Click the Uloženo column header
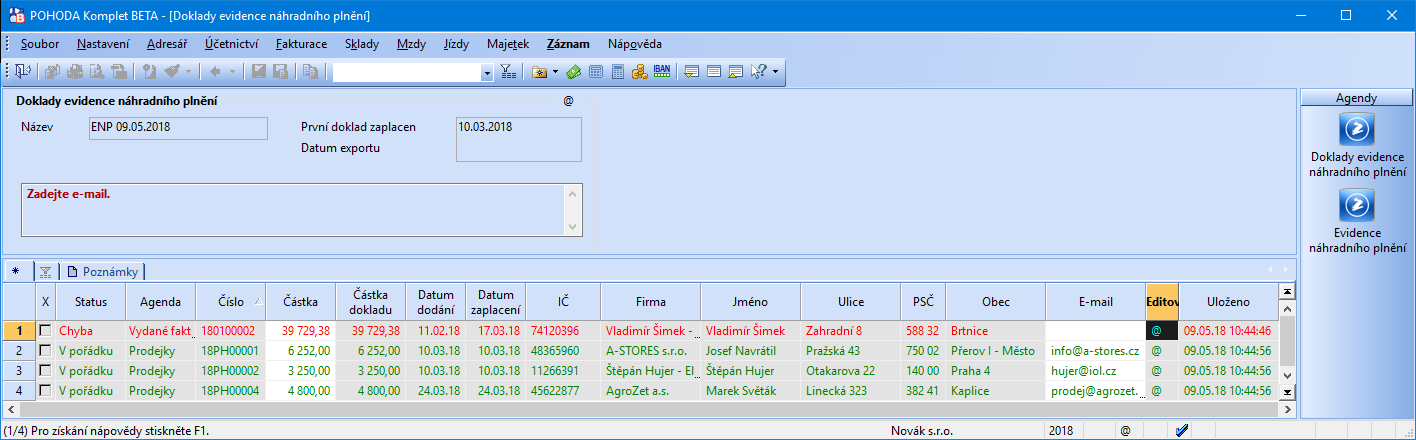 tap(1228, 302)
